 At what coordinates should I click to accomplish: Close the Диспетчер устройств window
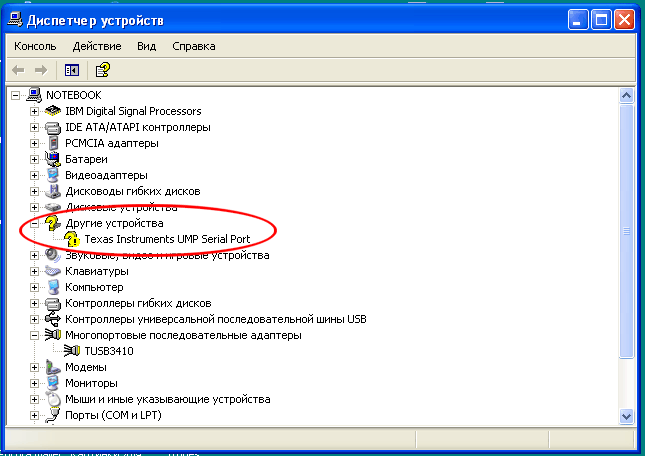click(x=624, y=20)
